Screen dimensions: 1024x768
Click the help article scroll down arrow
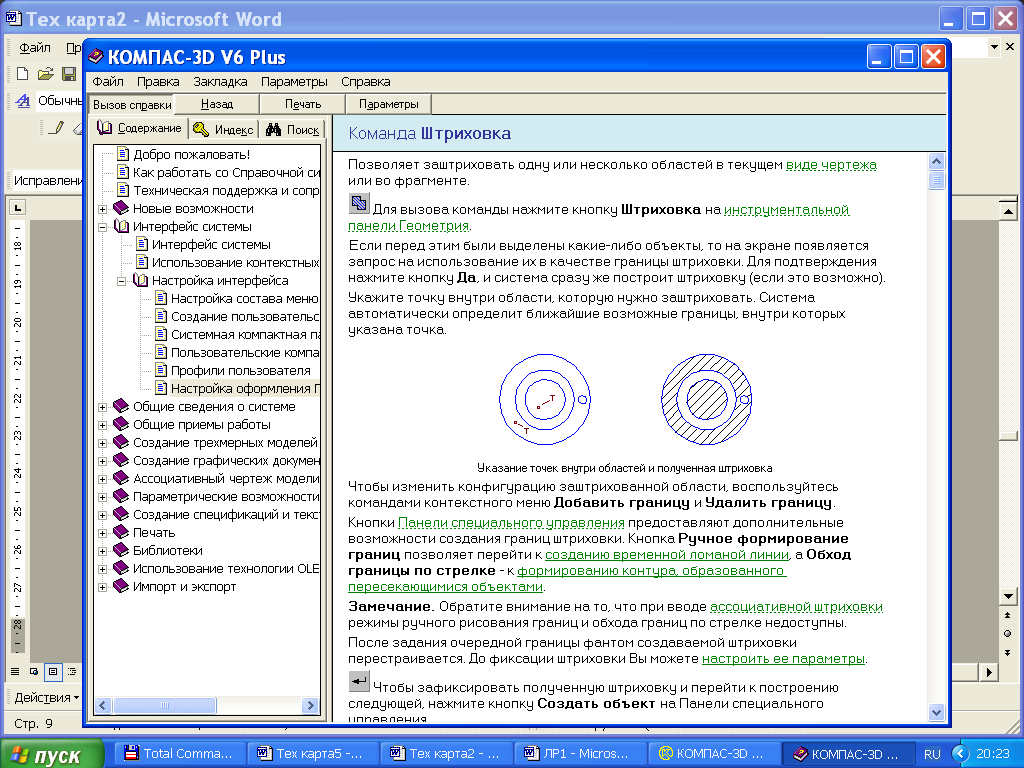(936, 712)
